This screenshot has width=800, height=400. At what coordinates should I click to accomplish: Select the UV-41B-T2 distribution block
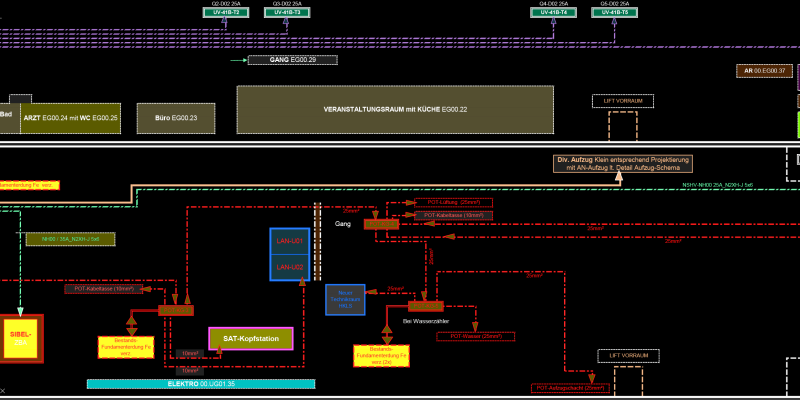(x=226, y=12)
